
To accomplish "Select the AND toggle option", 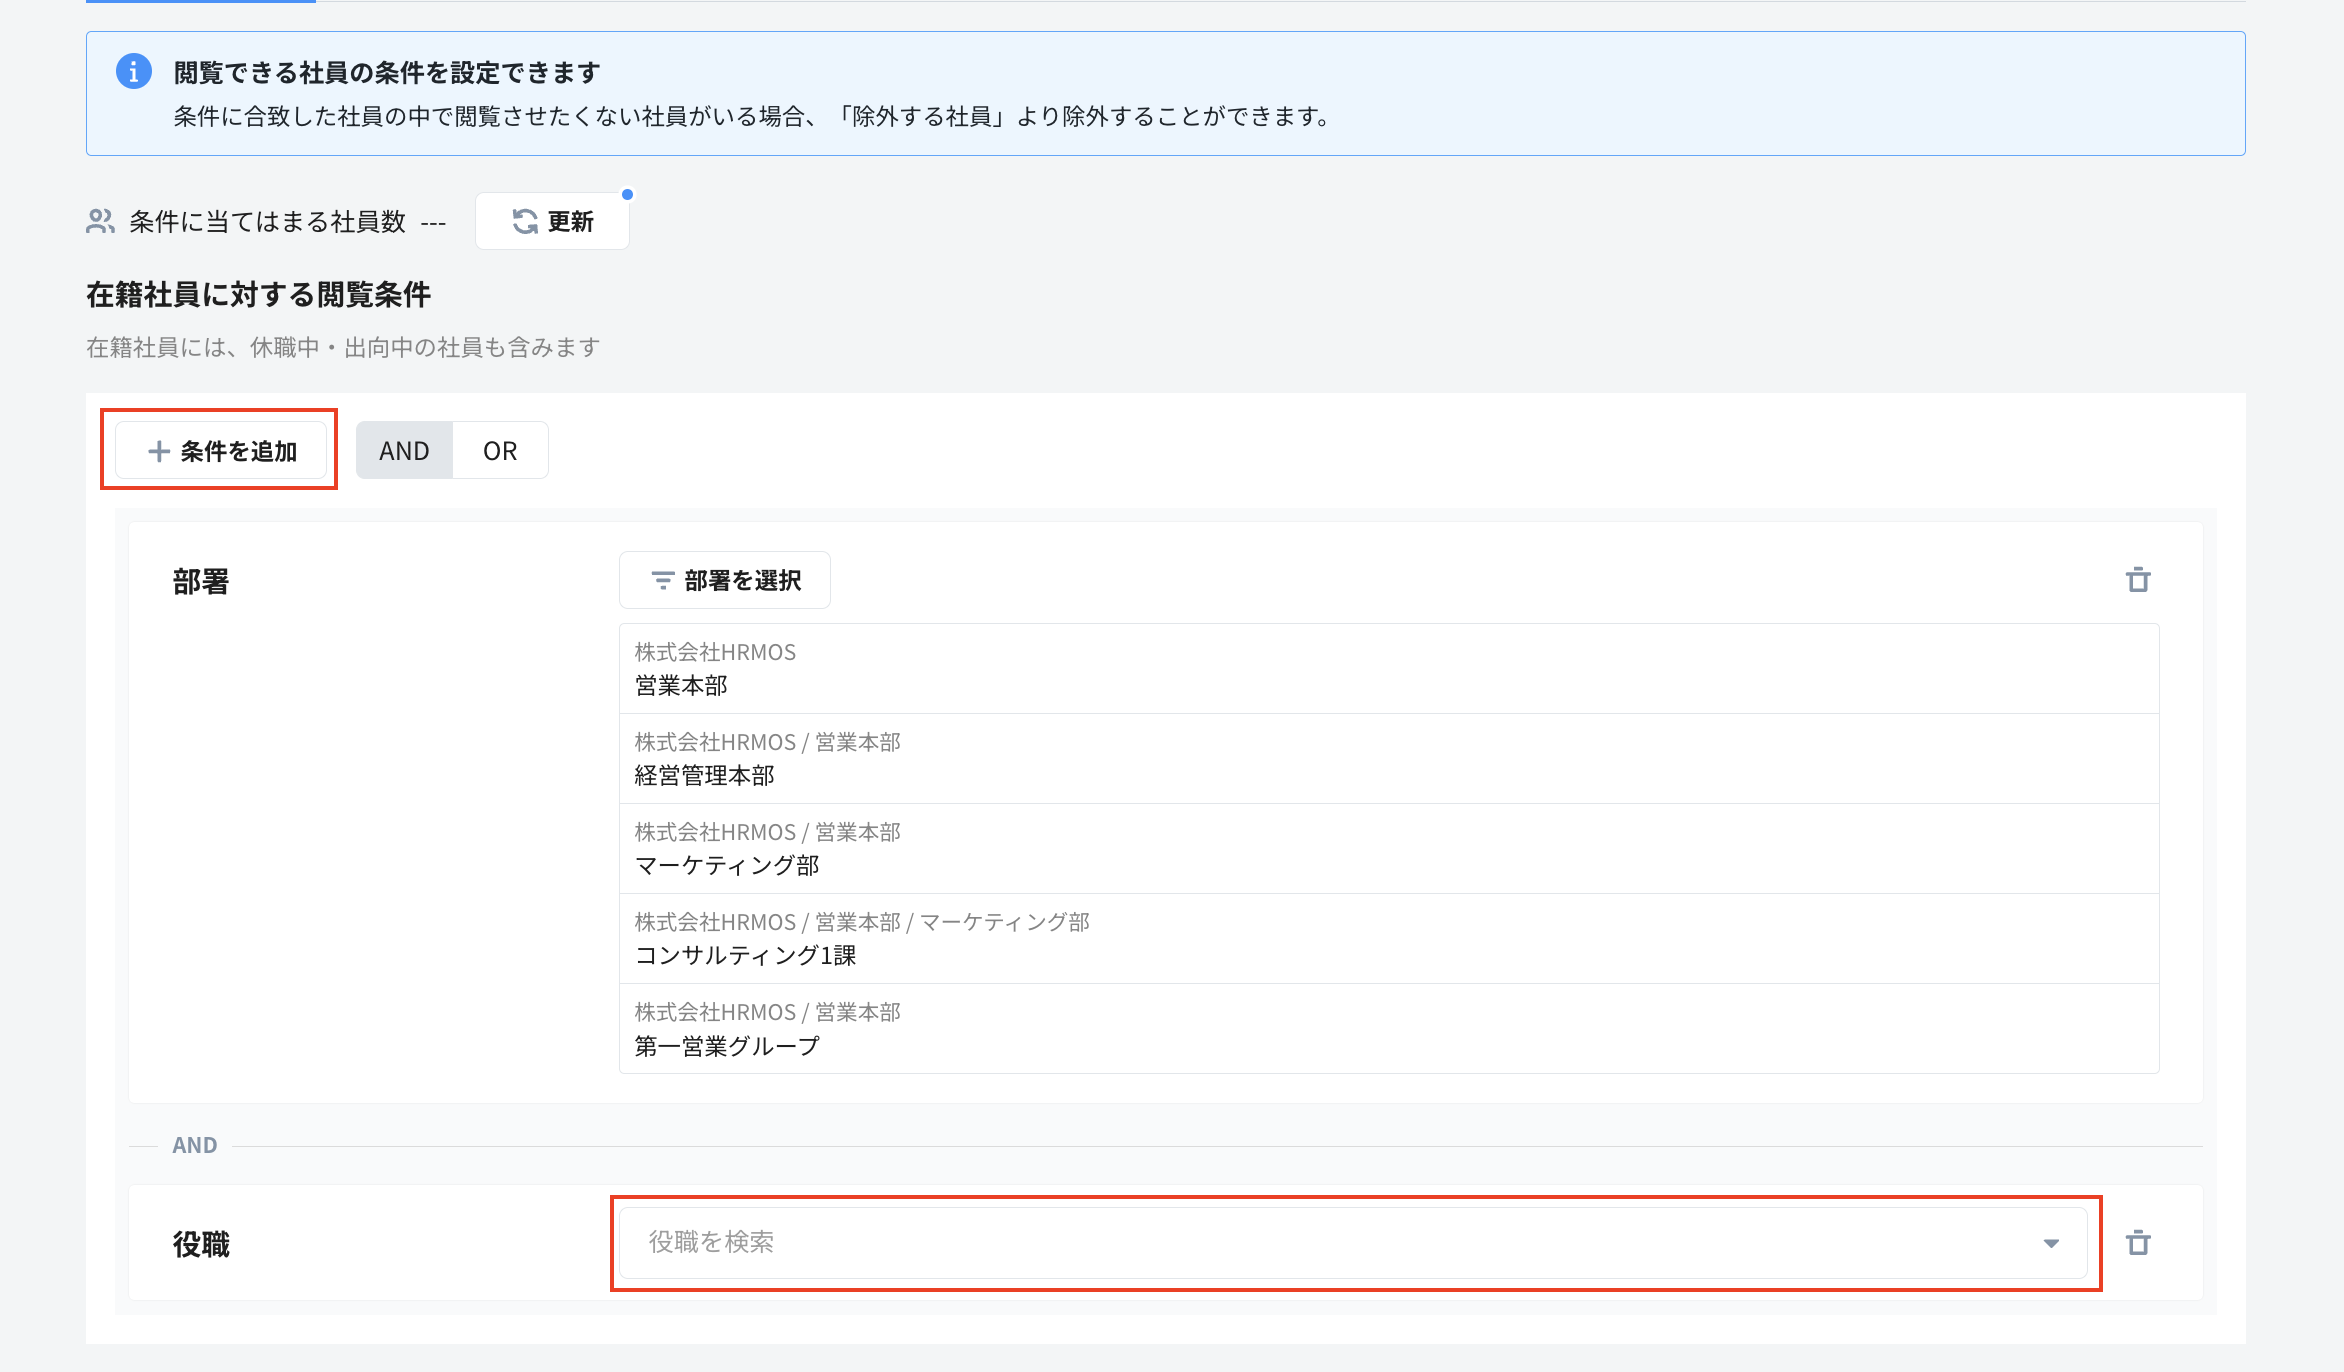I will 404,451.
